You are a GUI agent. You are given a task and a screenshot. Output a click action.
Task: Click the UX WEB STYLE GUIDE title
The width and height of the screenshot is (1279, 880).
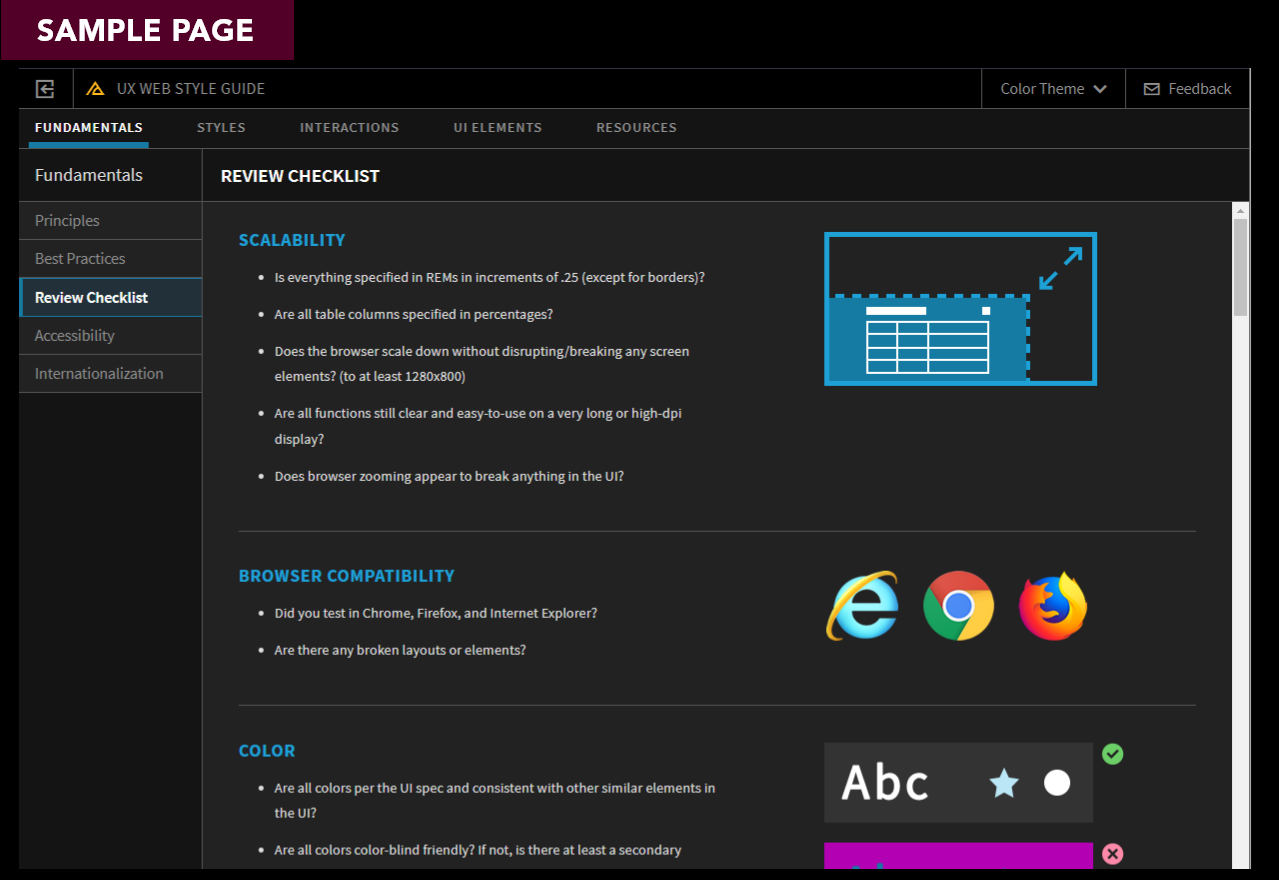(191, 89)
